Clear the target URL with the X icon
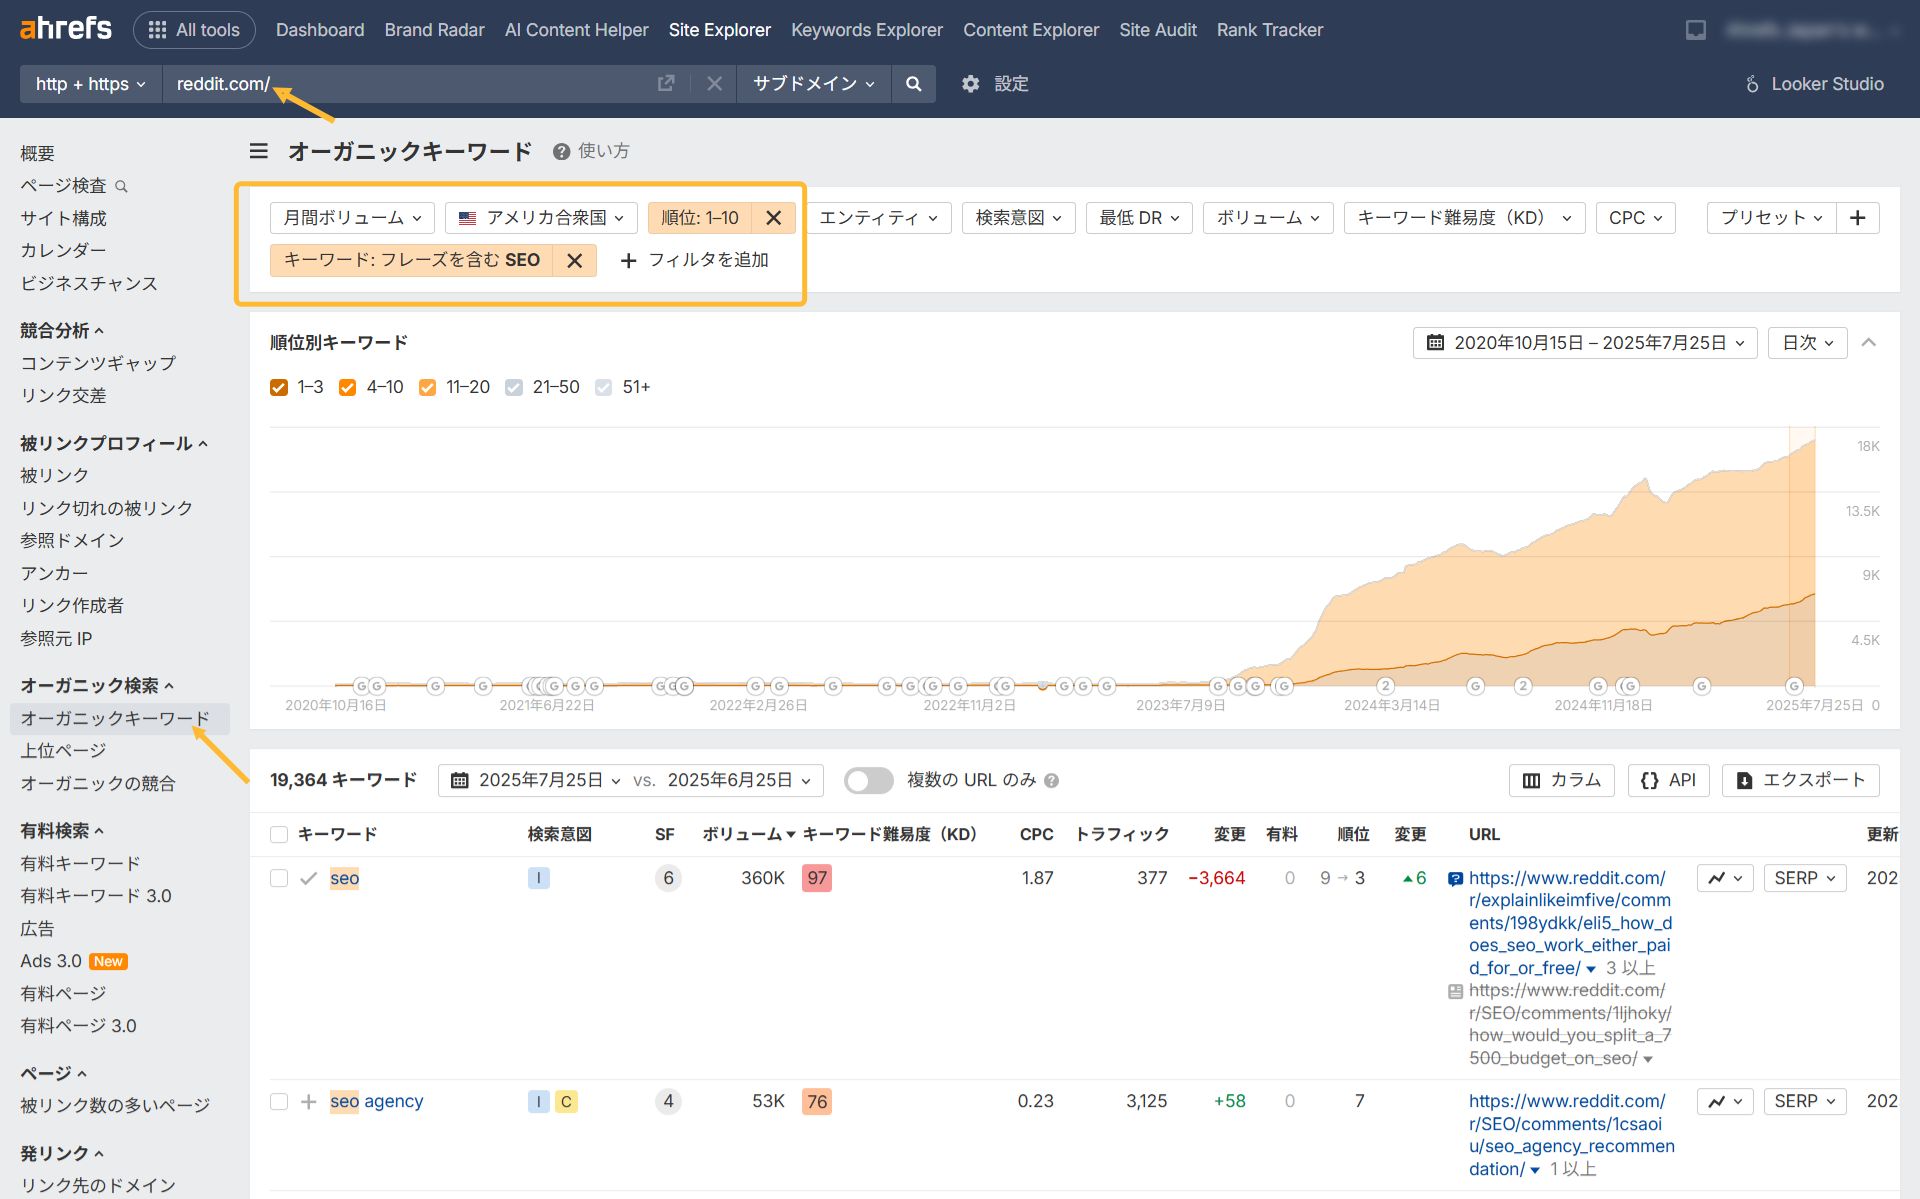The height and width of the screenshot is (1199, 1920). (x=714, y=84)
